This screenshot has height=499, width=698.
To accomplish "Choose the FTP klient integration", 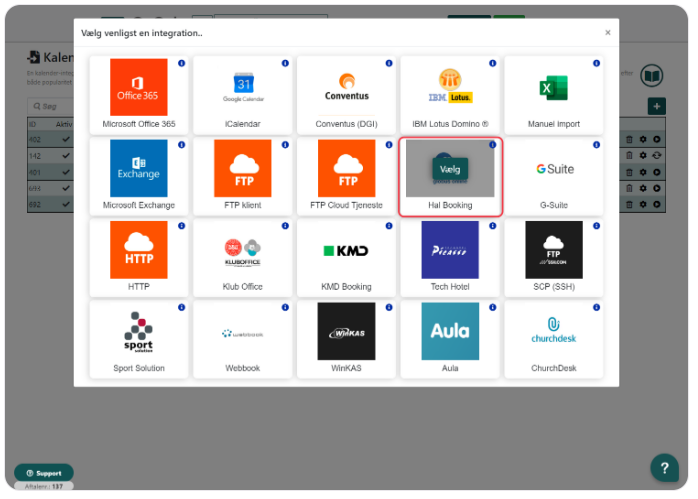I will (242, 176).
